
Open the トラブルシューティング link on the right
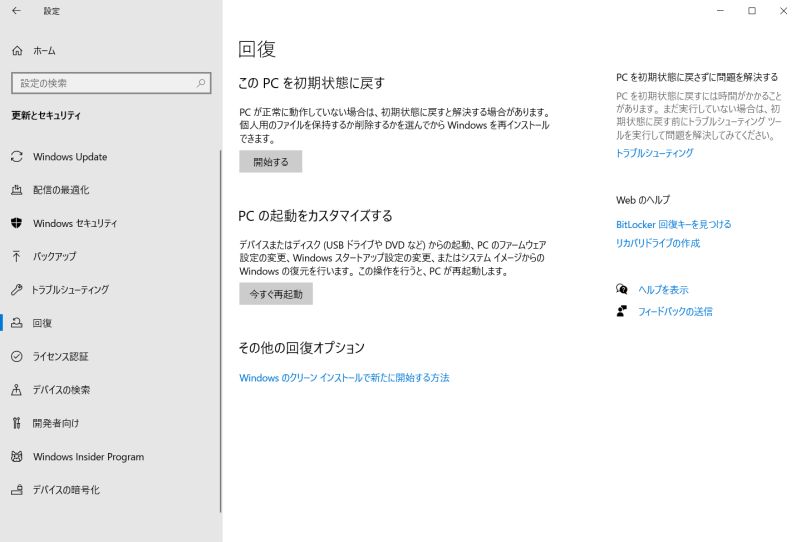(x=655, y=153)
